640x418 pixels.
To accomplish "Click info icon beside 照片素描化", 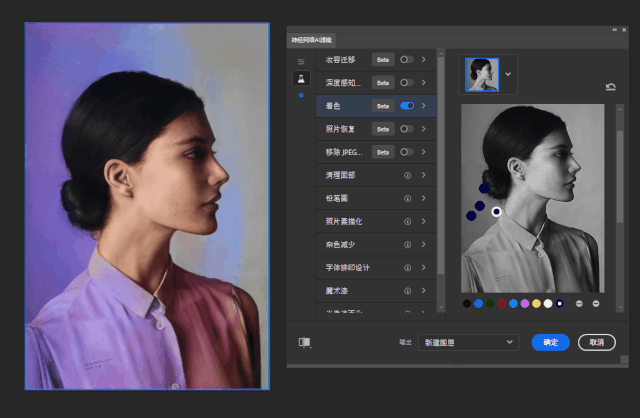I will 408,221.
